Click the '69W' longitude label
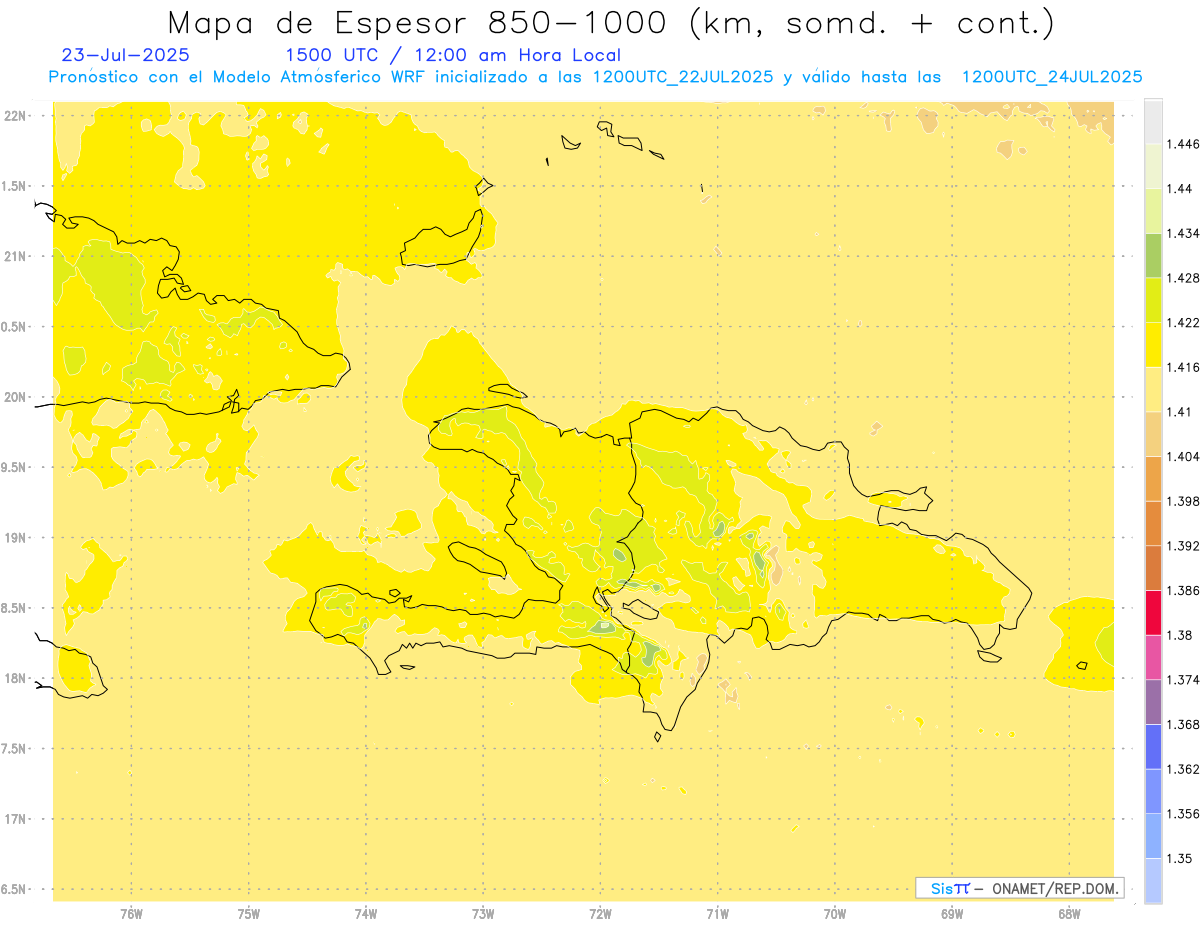This screenshot has height=927, width=1200. point(952,914)
